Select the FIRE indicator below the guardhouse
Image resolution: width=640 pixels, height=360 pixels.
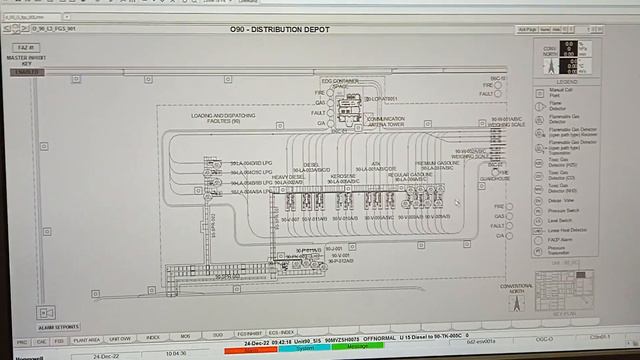(509, 207)
